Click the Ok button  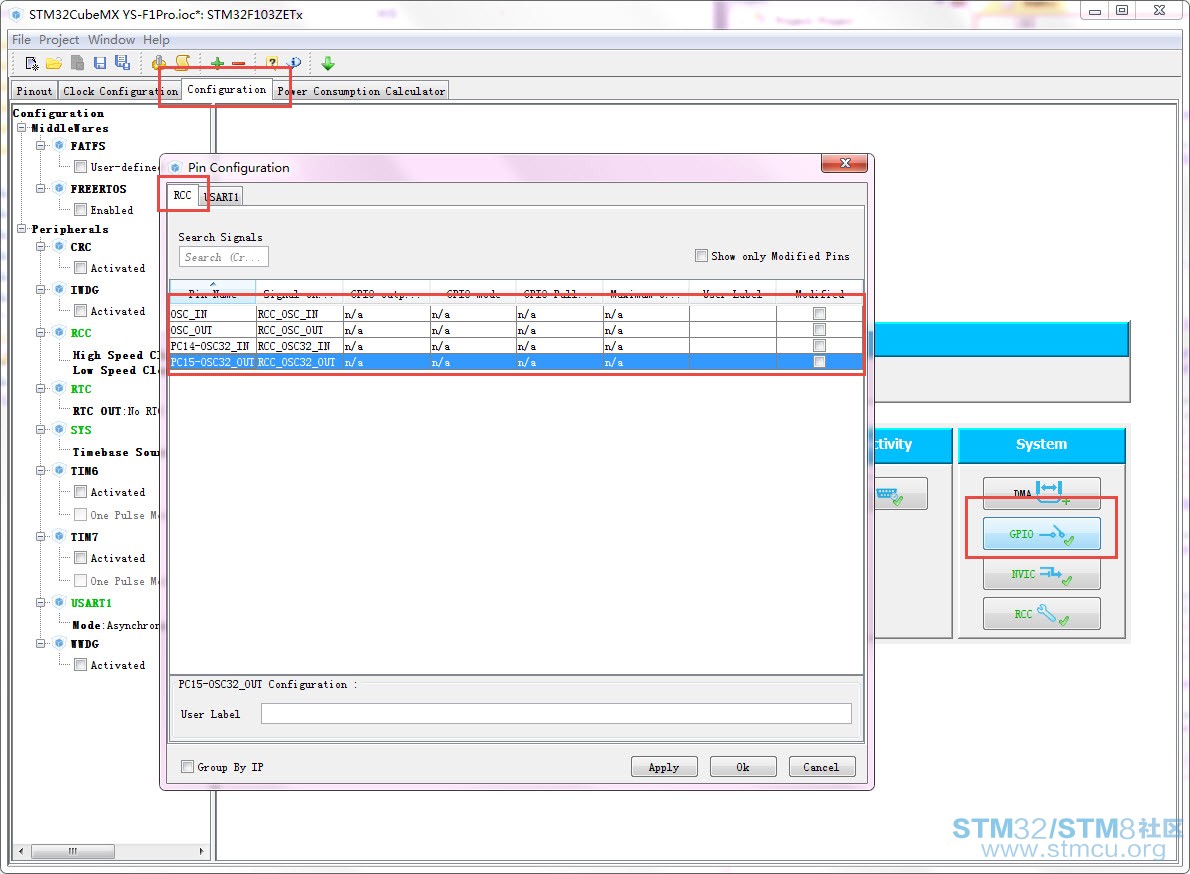pyautogui.click(x=743, y=767)
